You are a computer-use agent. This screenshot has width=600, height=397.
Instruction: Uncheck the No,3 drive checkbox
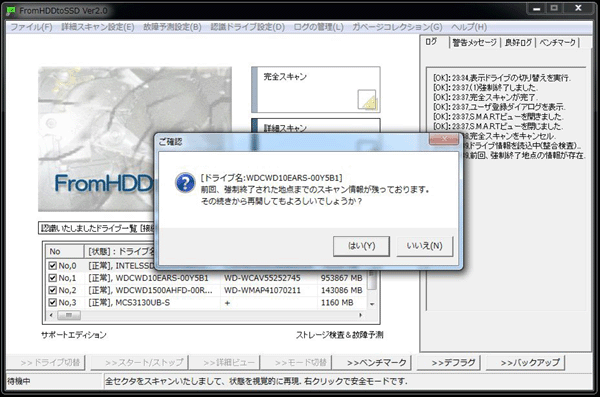pyautogui.click(x=52, y=302)
